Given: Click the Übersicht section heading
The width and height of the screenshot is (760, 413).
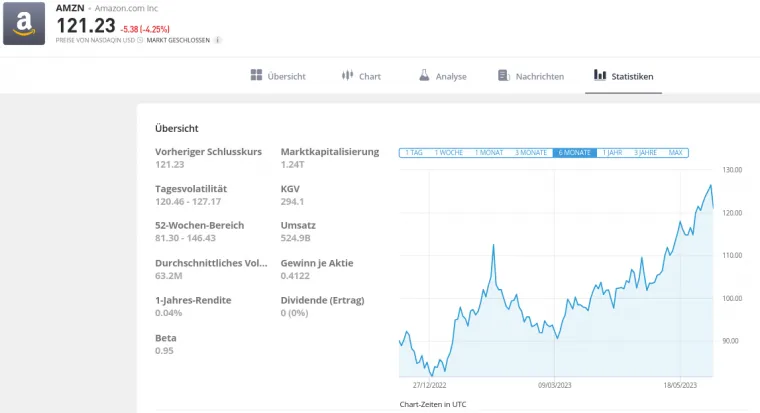Looking at the screenshot, I should coord(176,128).
